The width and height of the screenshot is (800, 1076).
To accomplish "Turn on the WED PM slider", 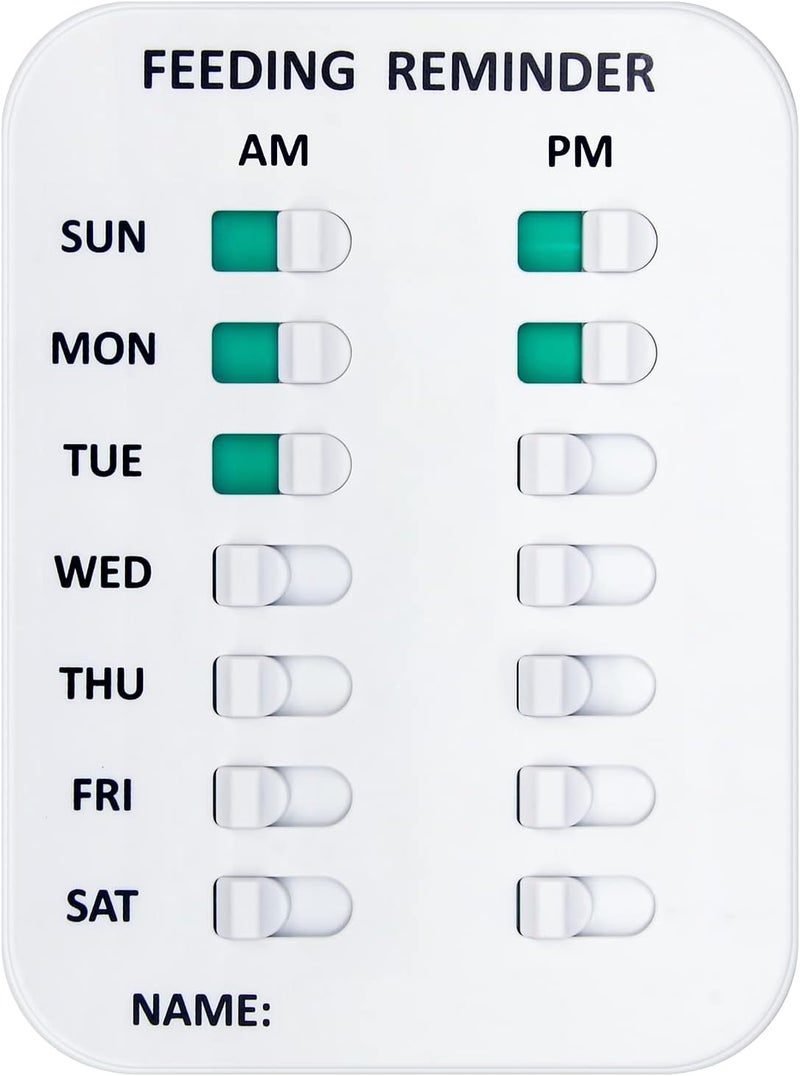I will point(587,575).
